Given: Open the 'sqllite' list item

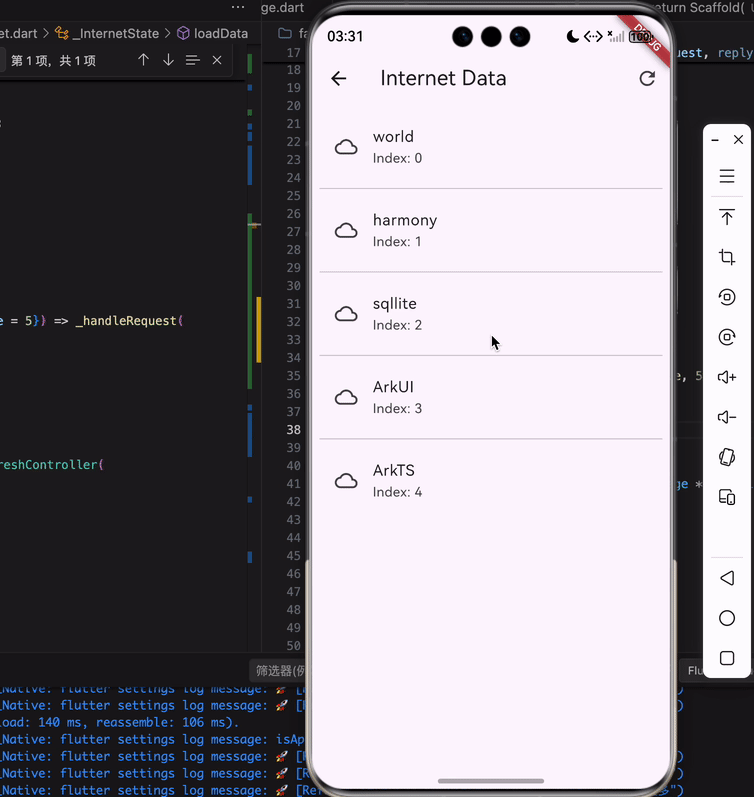Looking at the screenshot, I should [491, 314].
